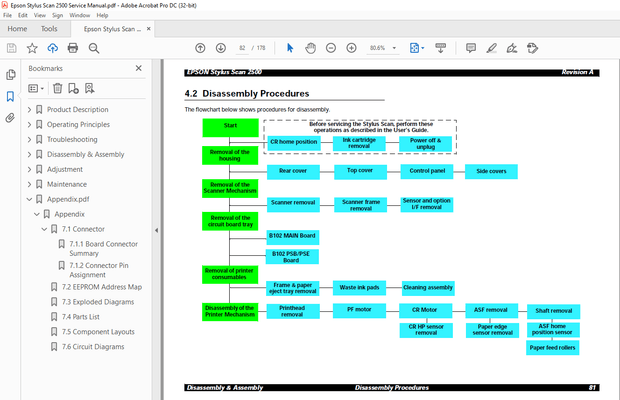
Task: Go to previous page with up arrow
Action: tap(199, 48)
